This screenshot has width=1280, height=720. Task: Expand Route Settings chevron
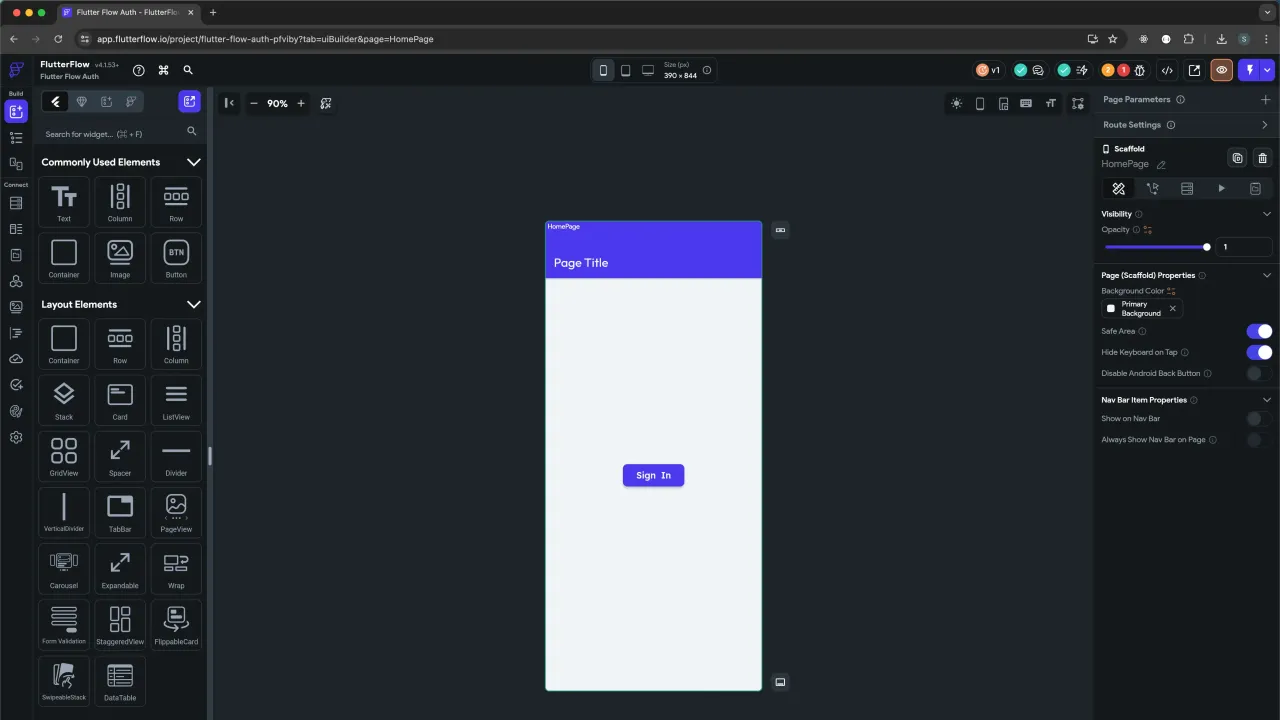tap(1265, 125)
